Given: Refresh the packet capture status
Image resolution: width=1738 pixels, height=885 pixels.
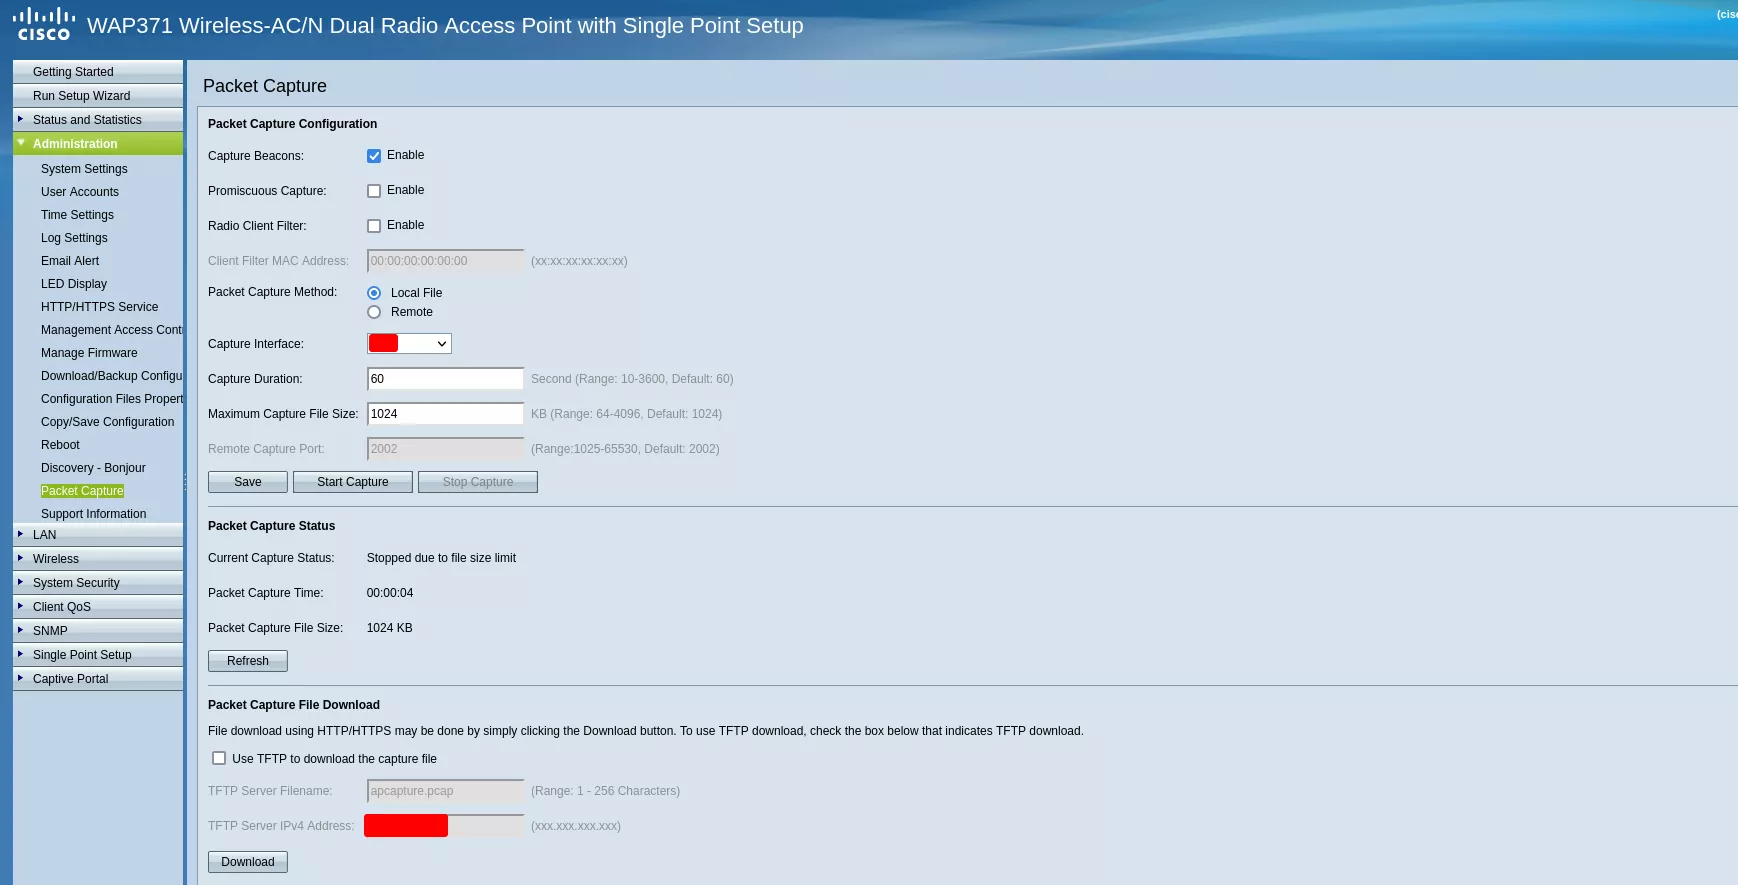Looking at the screenshot, I should 247,661.
